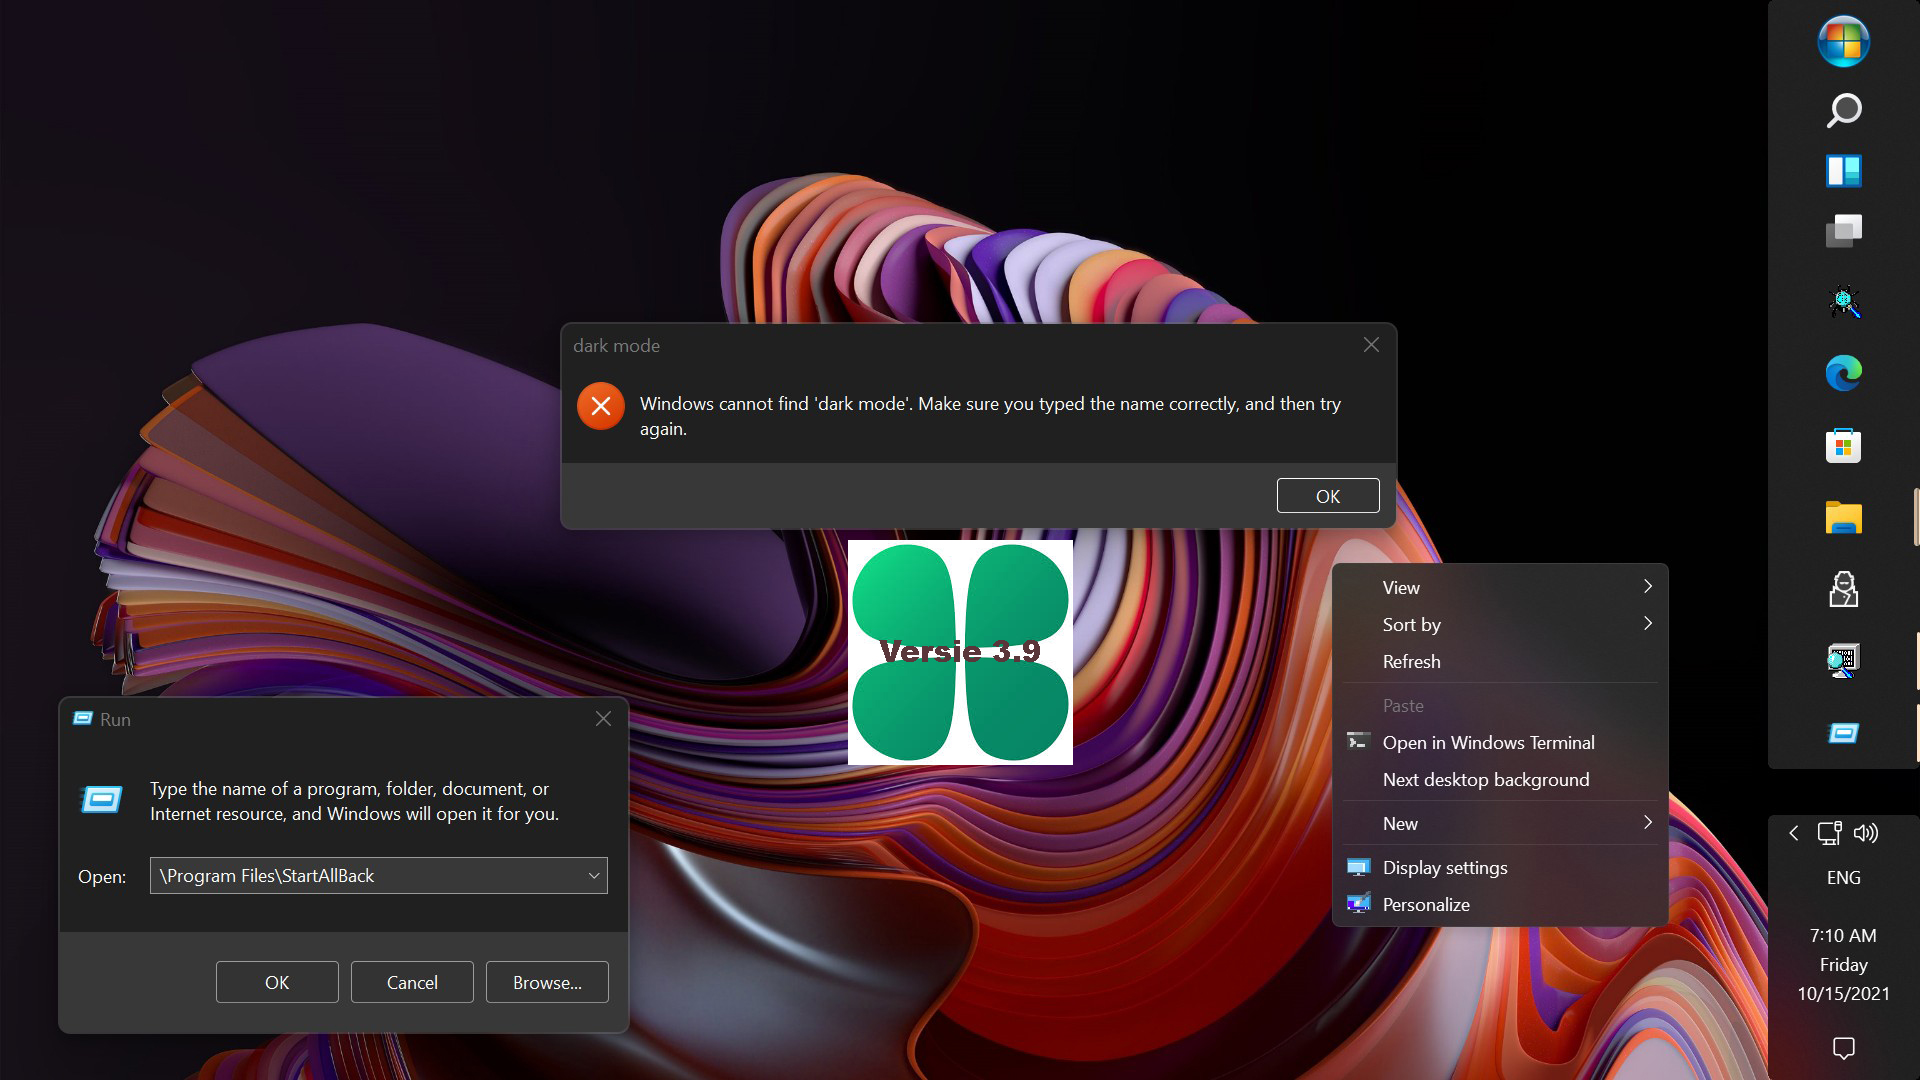Click the 'dark mode' dialog title text

click(x=616, y=345)
